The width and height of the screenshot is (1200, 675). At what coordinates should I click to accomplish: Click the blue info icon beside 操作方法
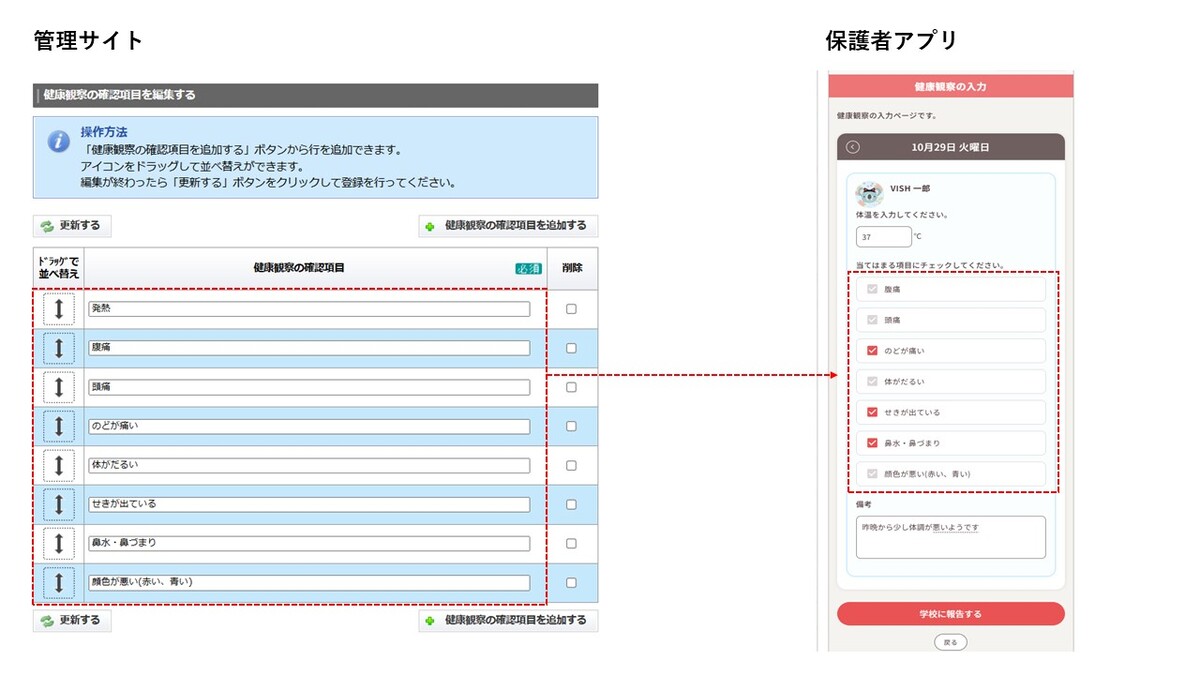click(59, 141)
